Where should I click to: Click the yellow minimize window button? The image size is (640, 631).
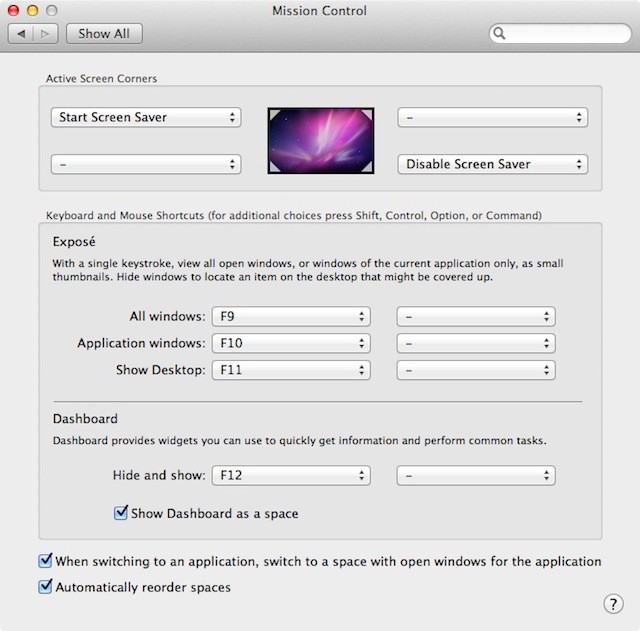pyautogui.click(x=32, y=10)
